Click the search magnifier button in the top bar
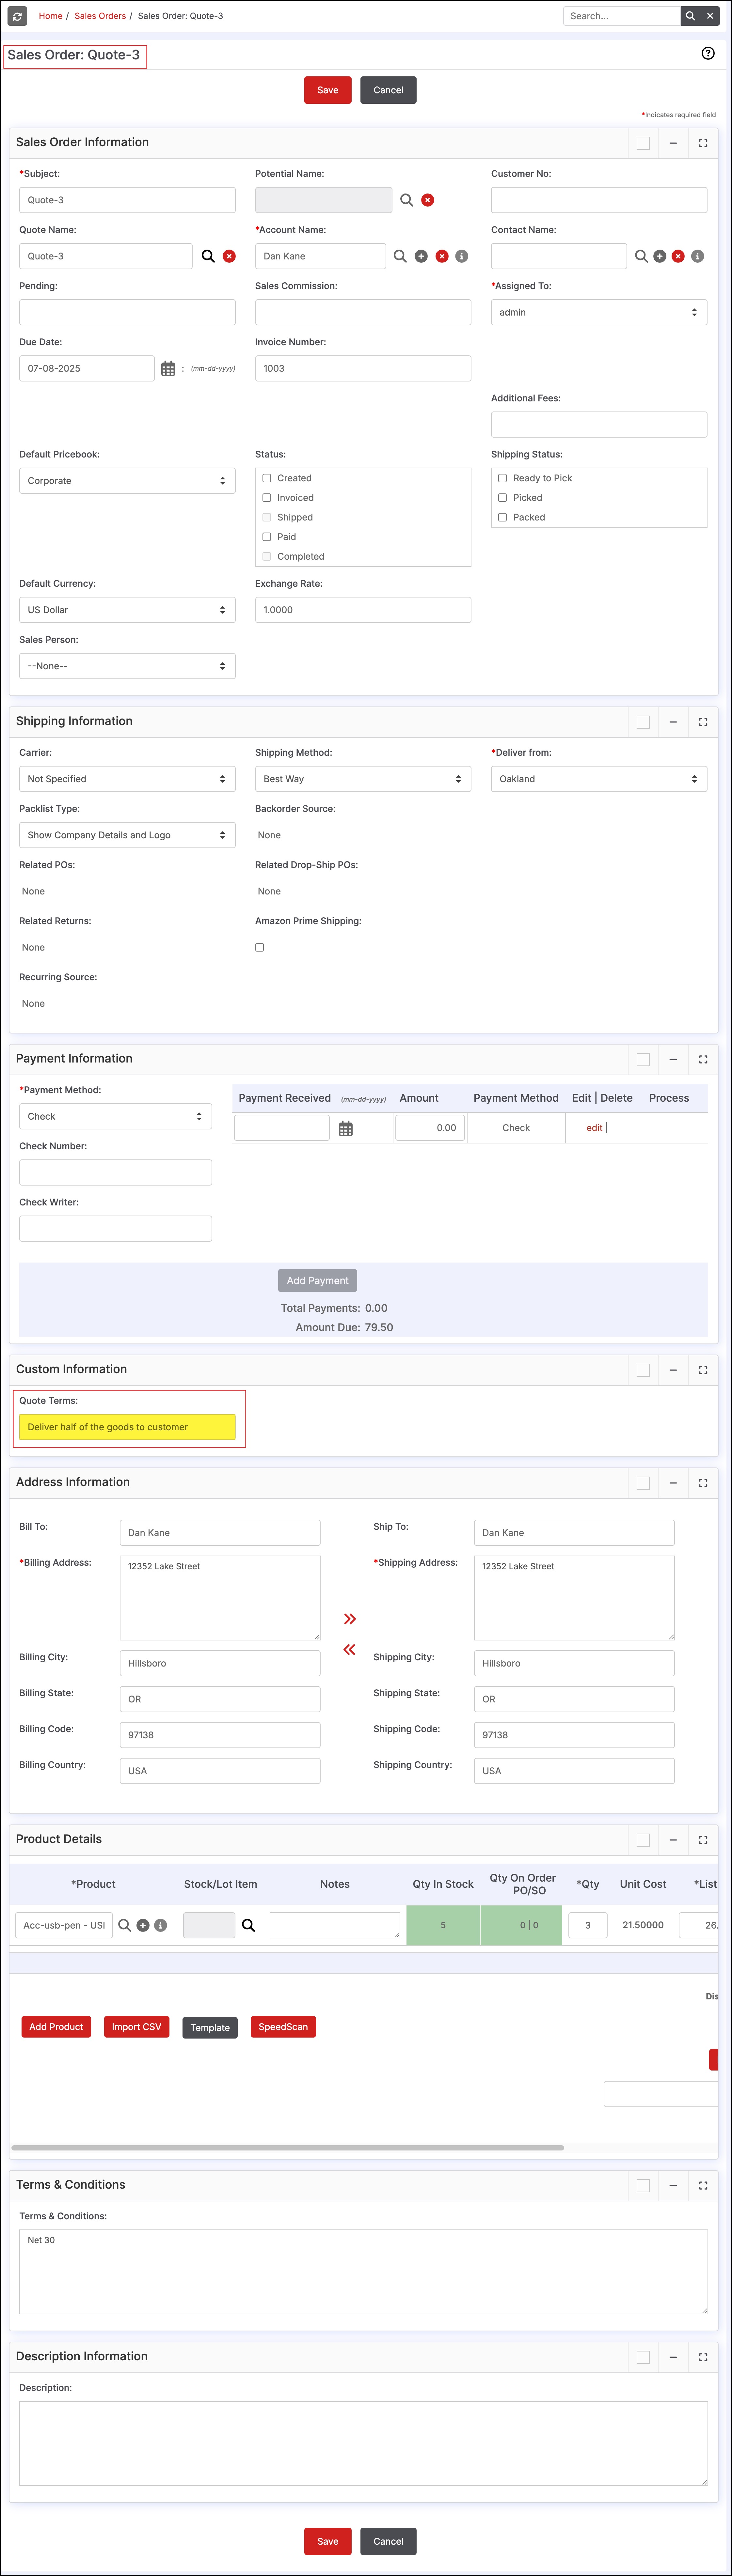The height and width of the screenshot is (2576, 732). tap(690, 16)
